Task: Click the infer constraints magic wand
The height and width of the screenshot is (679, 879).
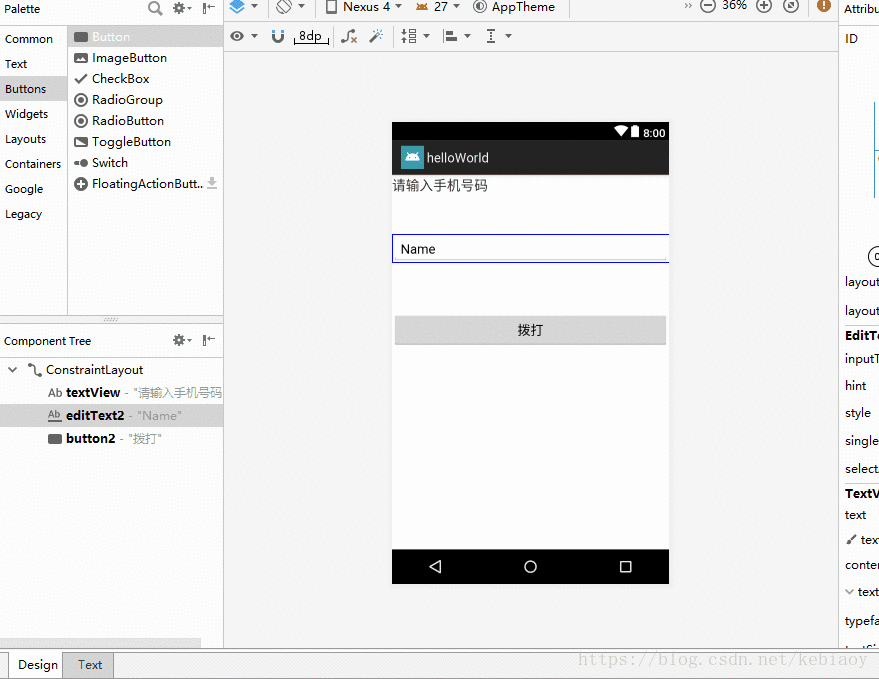Action: click(376, 36)
